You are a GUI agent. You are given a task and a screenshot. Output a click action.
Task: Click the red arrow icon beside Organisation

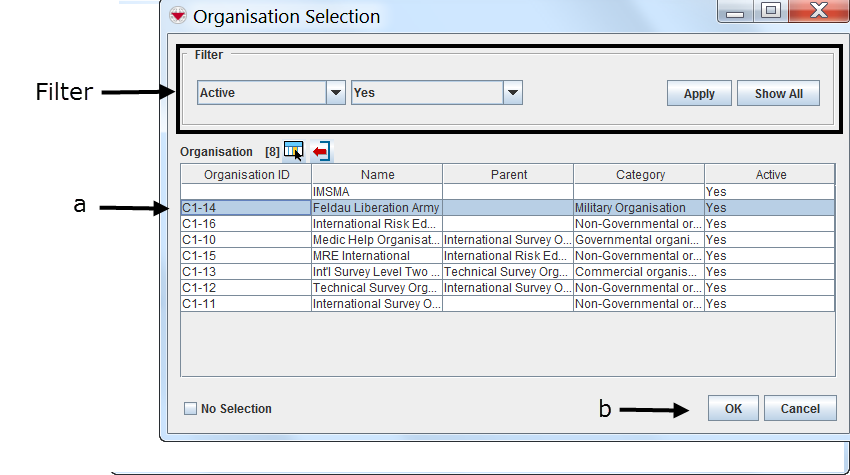pos(321,151)
